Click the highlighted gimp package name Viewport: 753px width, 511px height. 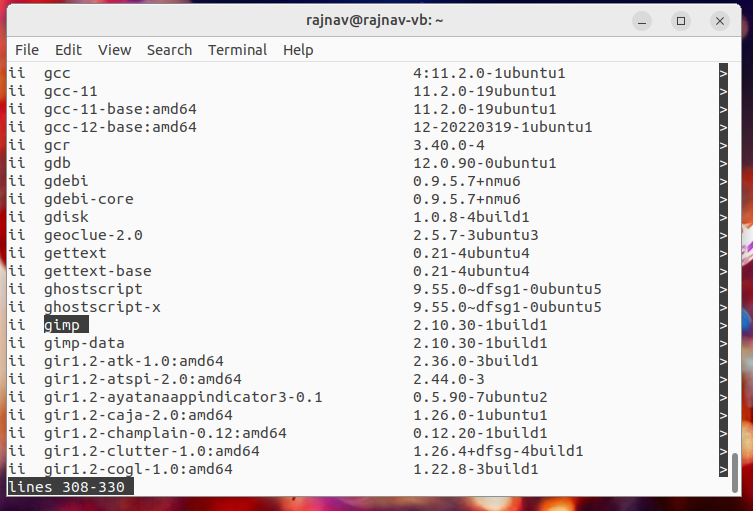click(x=66, y=325)
